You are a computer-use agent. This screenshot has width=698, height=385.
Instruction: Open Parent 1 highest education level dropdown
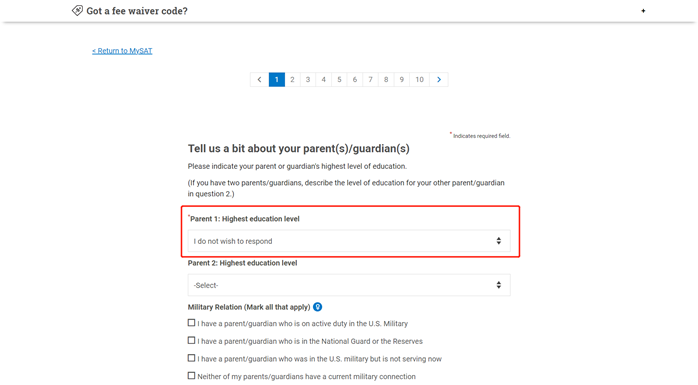coord(349,241)
